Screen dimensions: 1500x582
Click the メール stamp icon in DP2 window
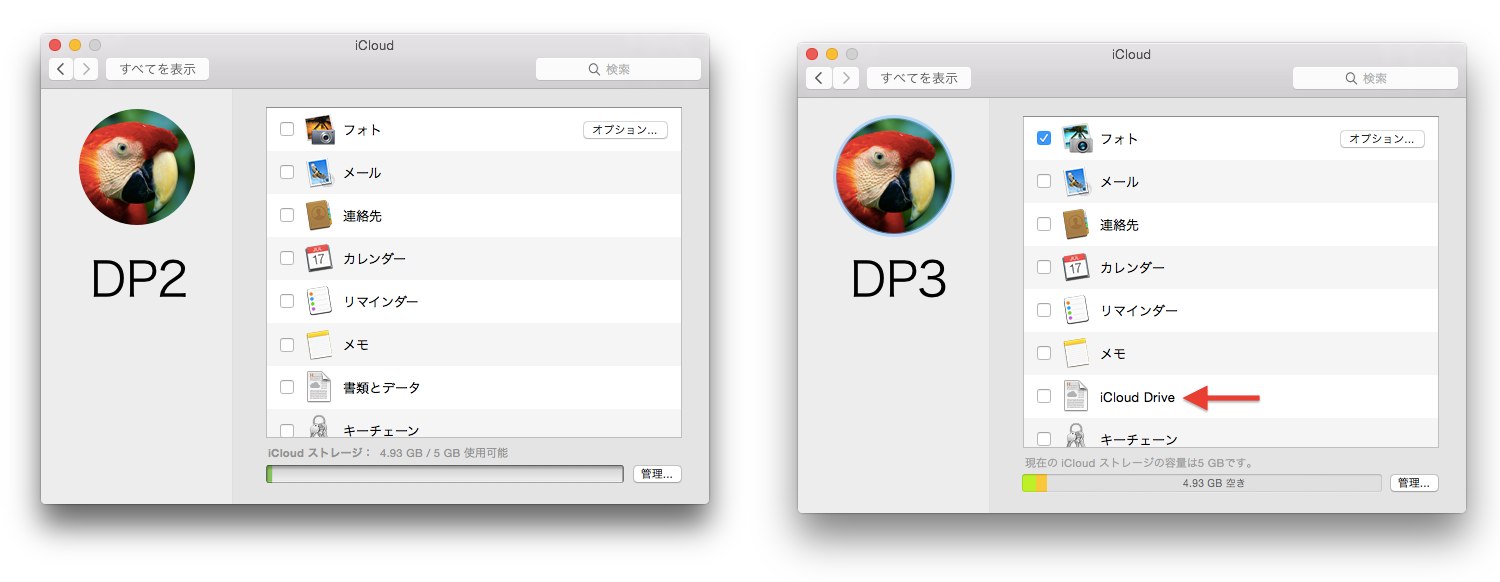pos(319,173)
